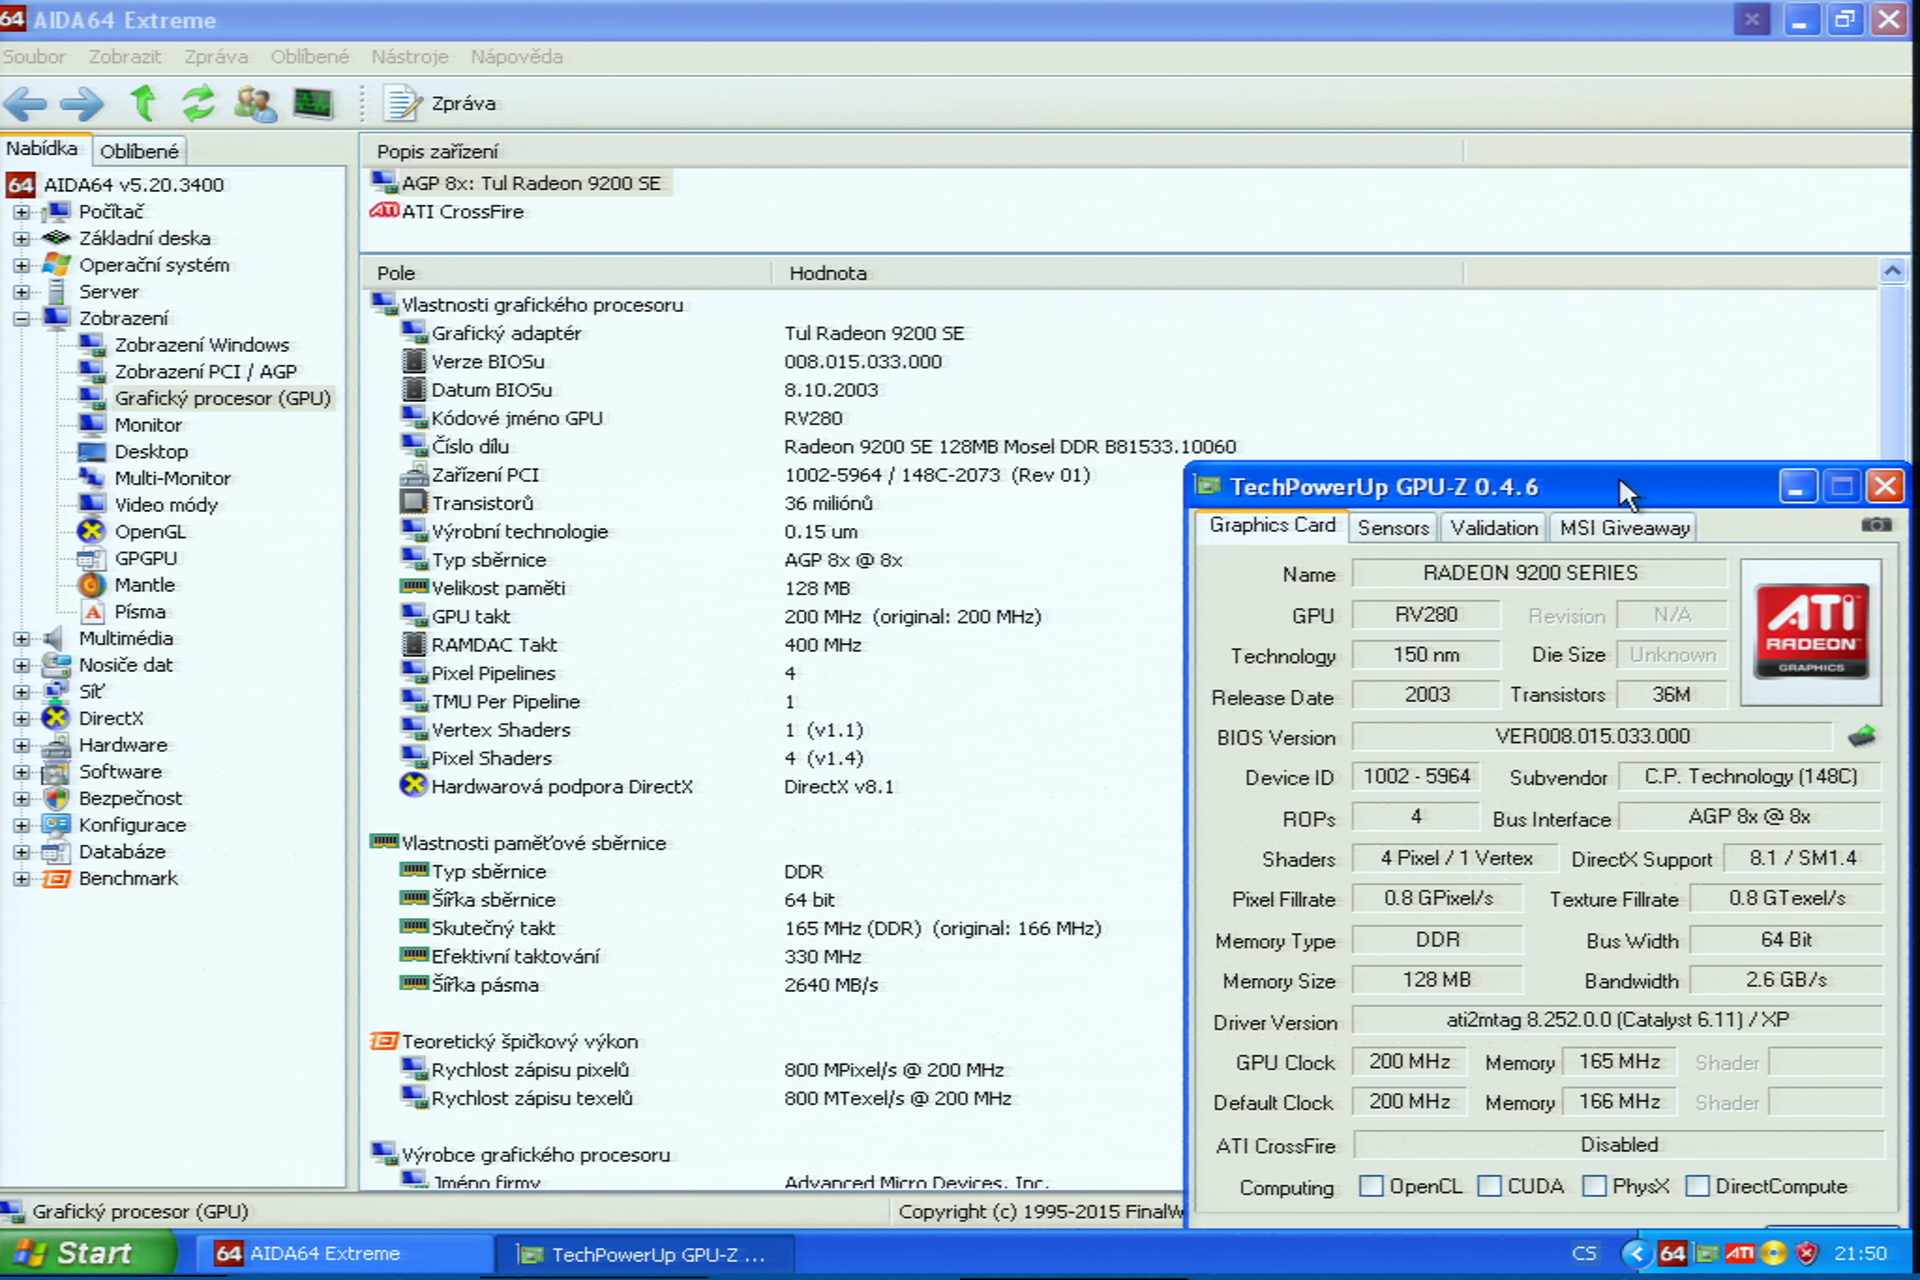Click the Back arrow toolbar icon
This screenshot has height=1280, width=1920.
tap(25, 103)
